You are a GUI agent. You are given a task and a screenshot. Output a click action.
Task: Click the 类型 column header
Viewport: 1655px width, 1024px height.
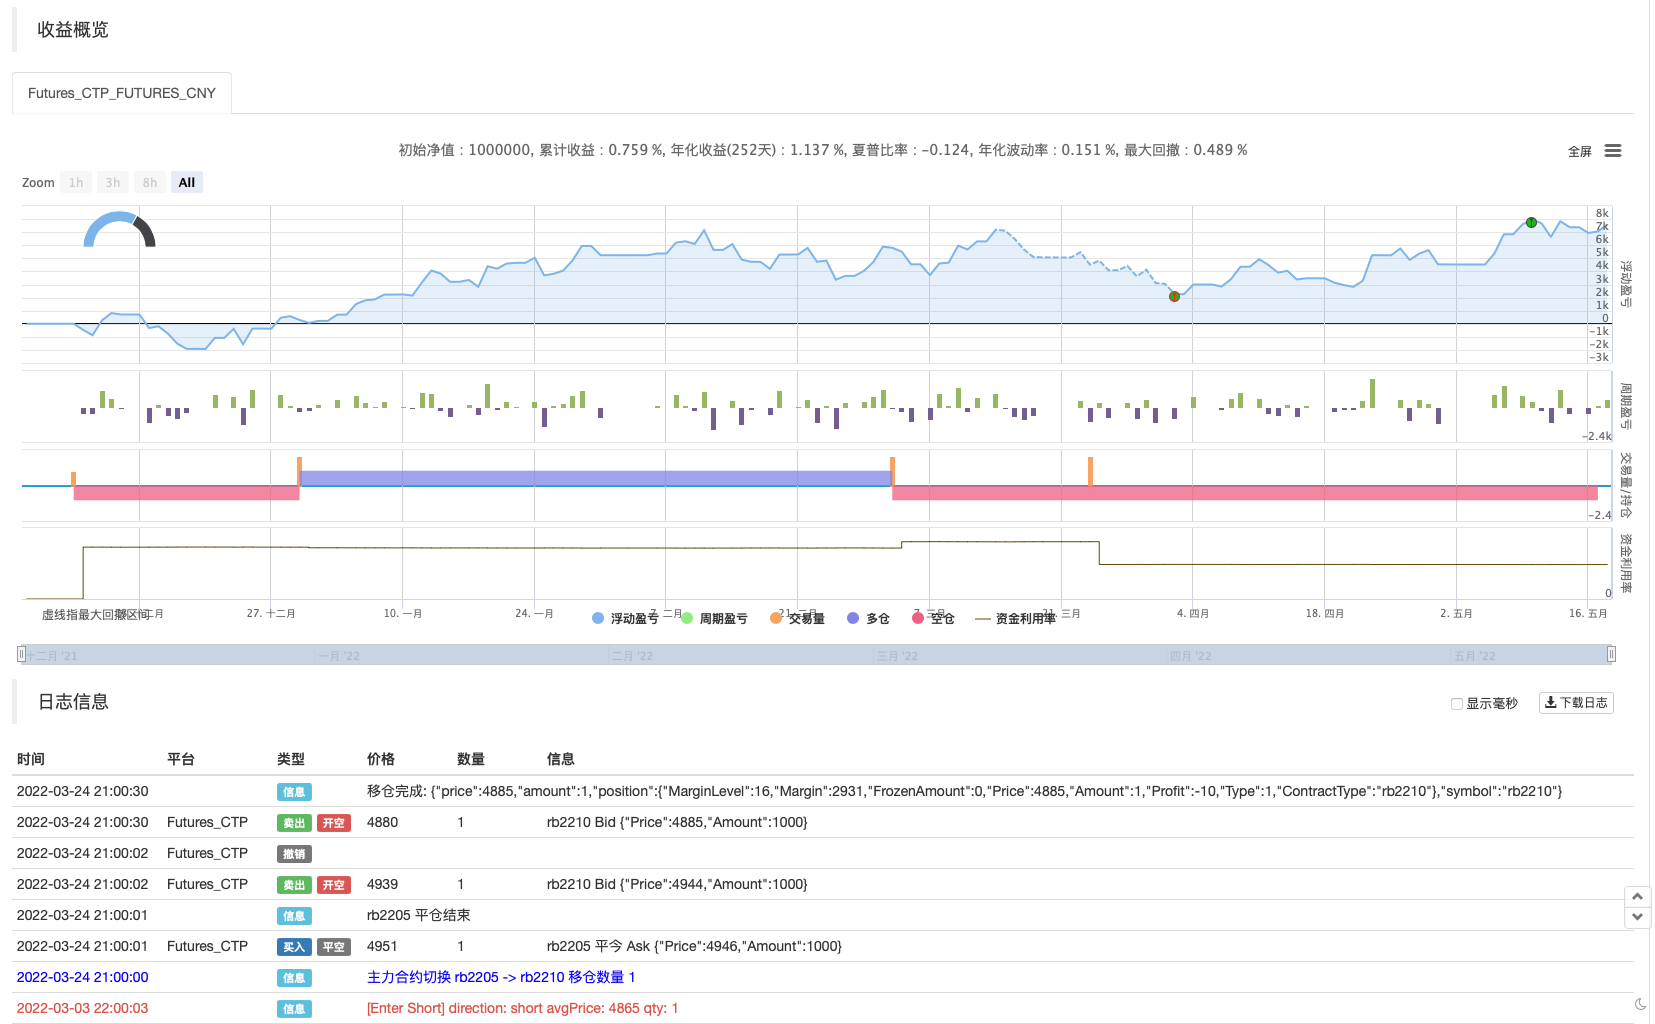(x=291, y=759)
